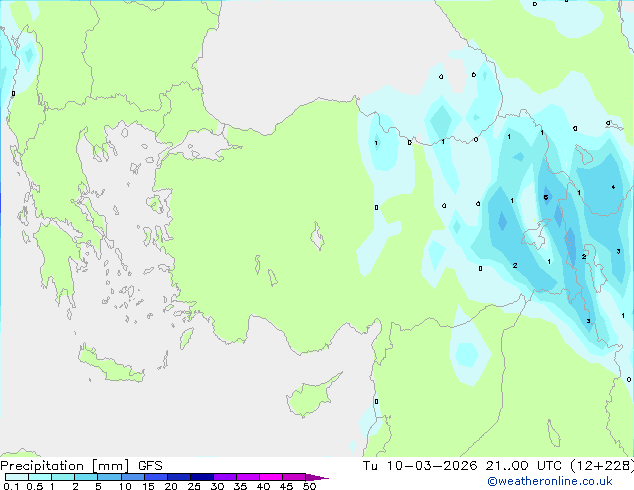
Task: Click the '30' legend scale label
Action: point(217,486)
